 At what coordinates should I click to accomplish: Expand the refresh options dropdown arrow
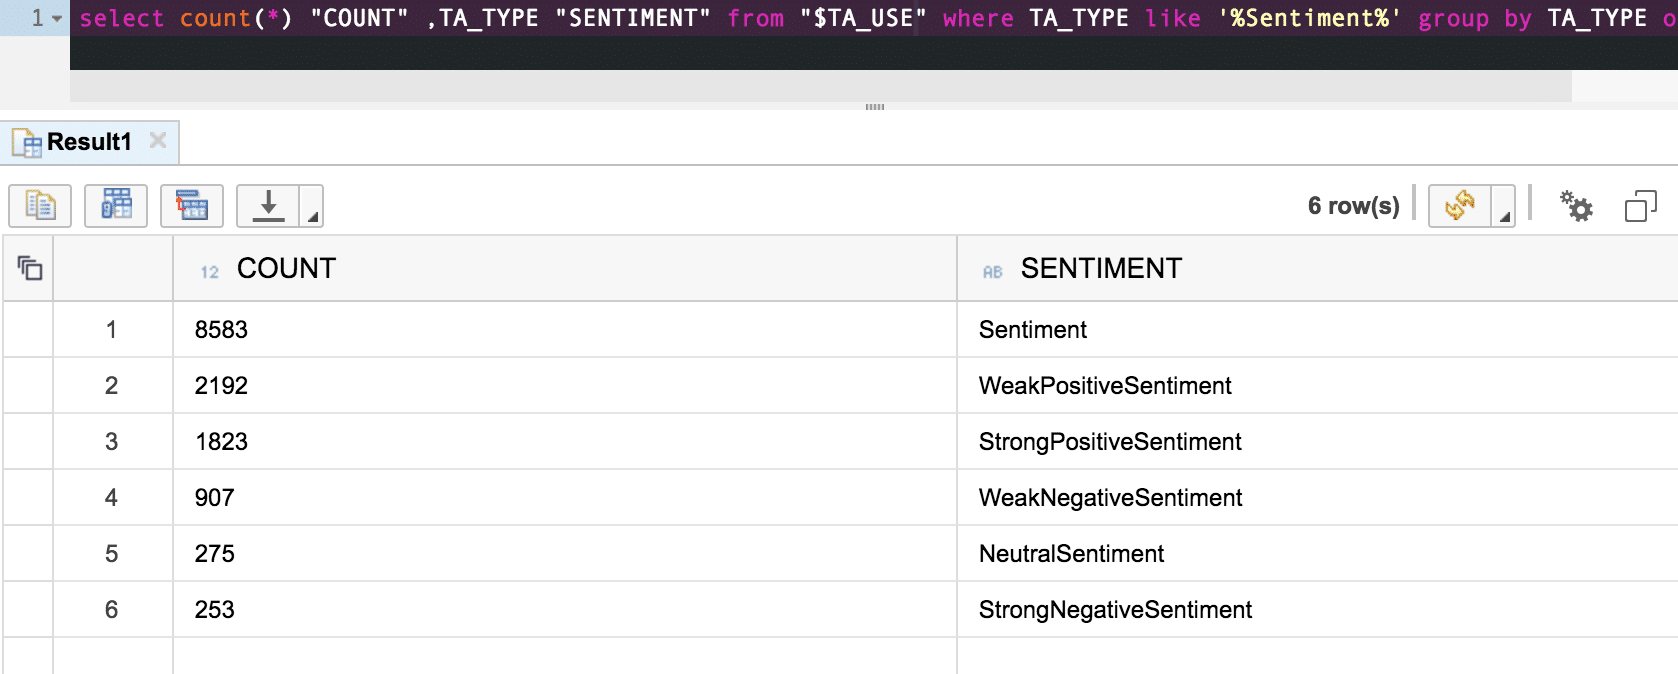1504,214
